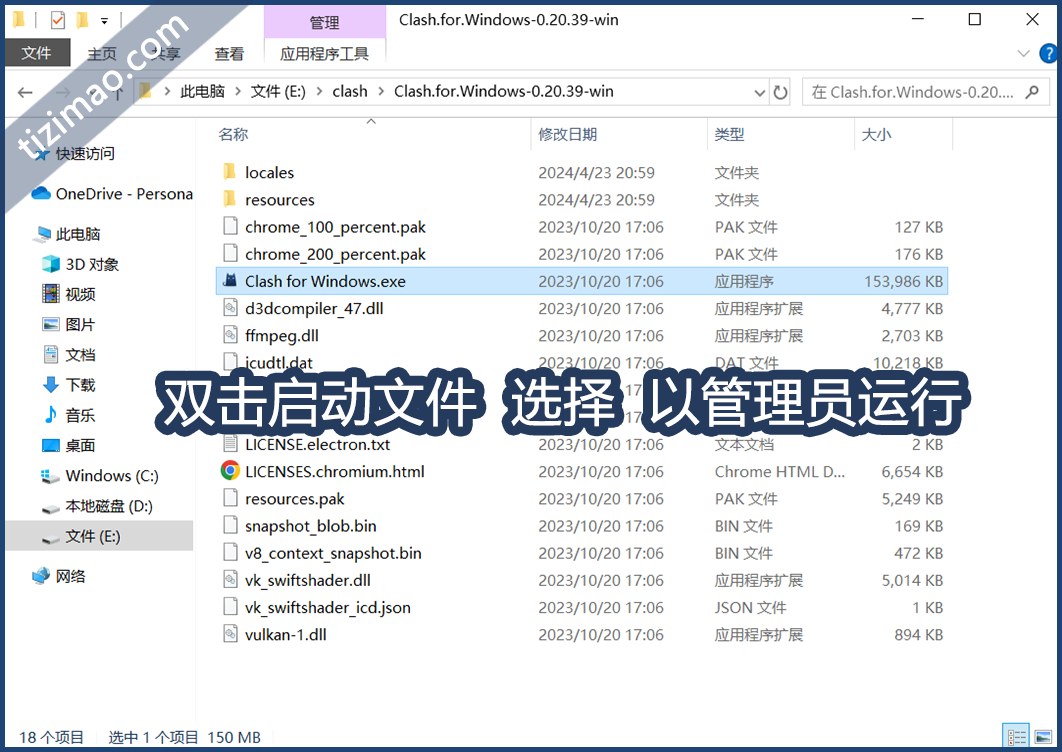The height and width of the screenshot is (752, 1062).
Task: Click the 3D 对象 cube icon
Action: [51, 264]
